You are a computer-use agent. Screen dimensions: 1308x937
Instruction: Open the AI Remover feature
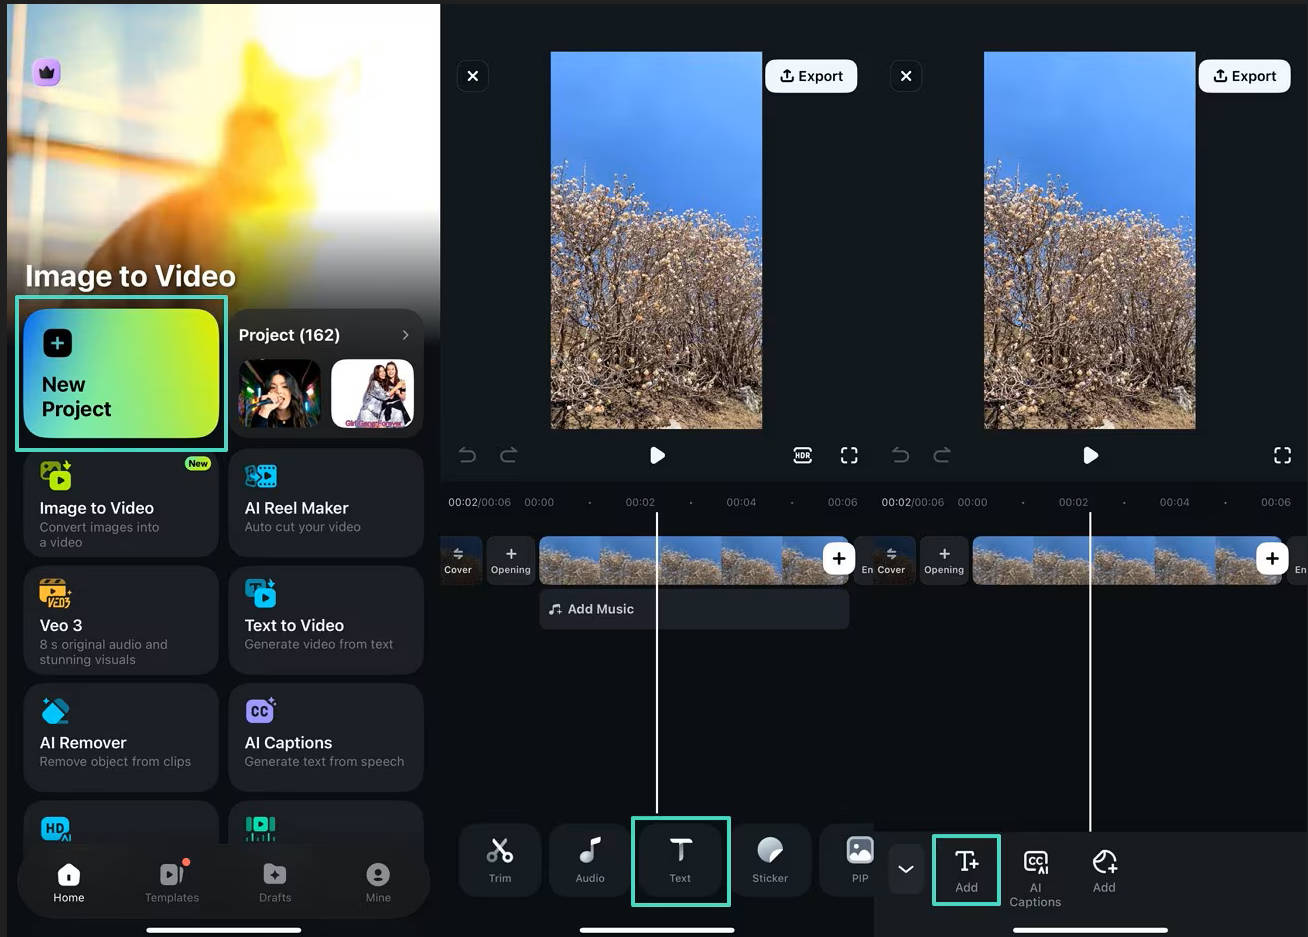pos(120,737)
